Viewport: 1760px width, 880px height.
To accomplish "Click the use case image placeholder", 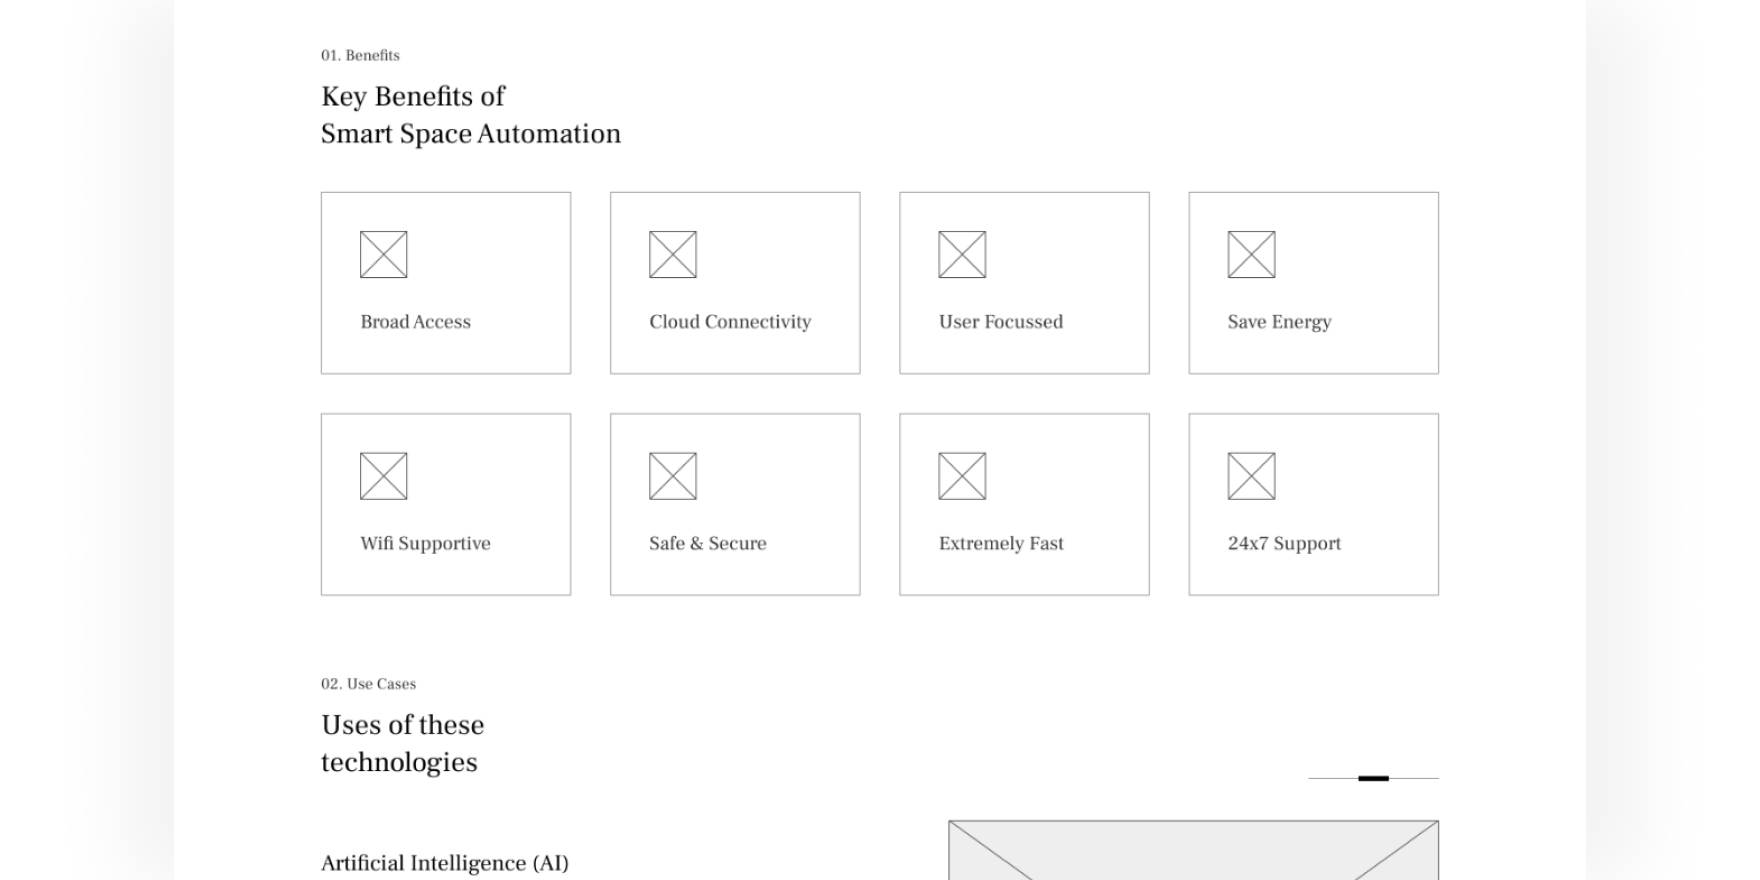I will (x=1193, y=850).
